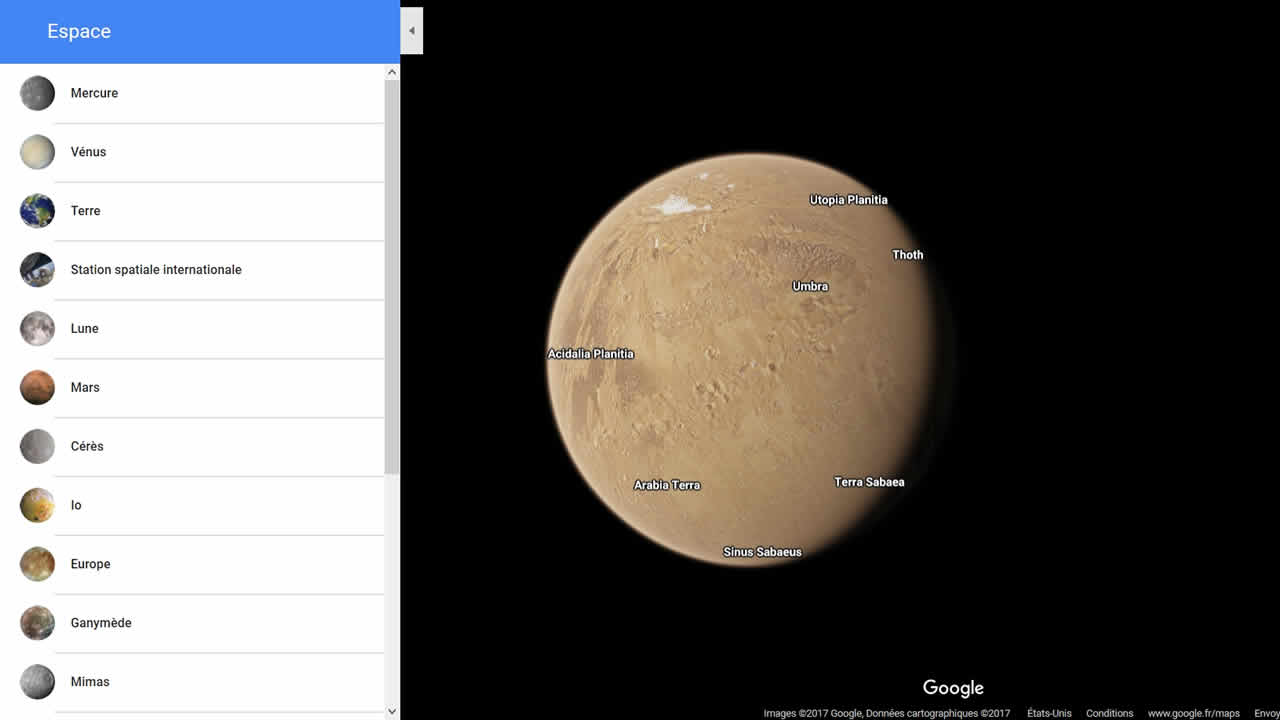Open Station spatiale internationale entry
Screen dimensions: 1280x720
point(192,270)
